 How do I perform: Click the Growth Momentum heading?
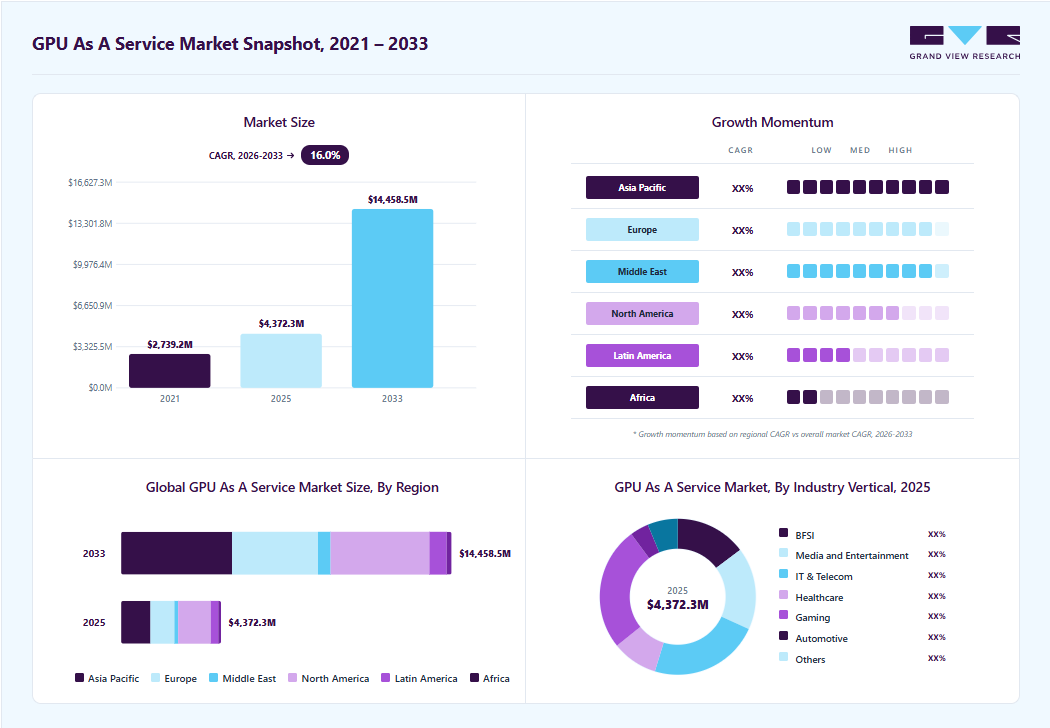772,122
